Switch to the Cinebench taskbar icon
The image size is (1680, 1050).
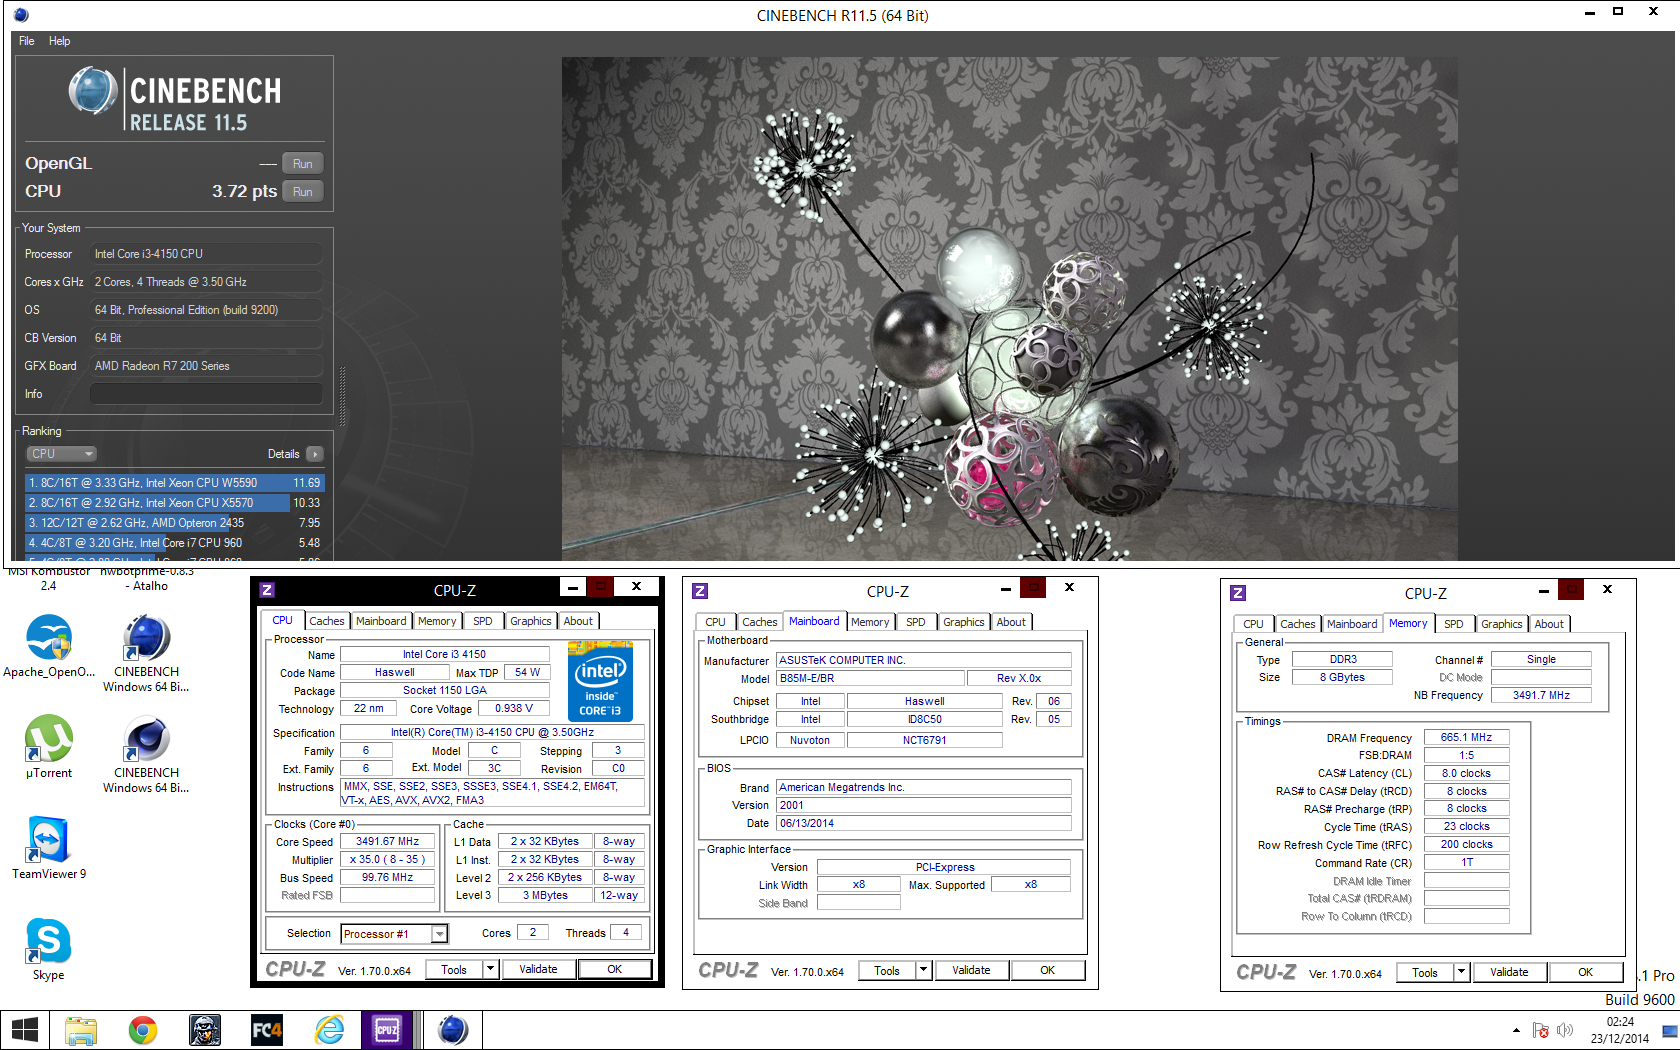click(453, 1029)
